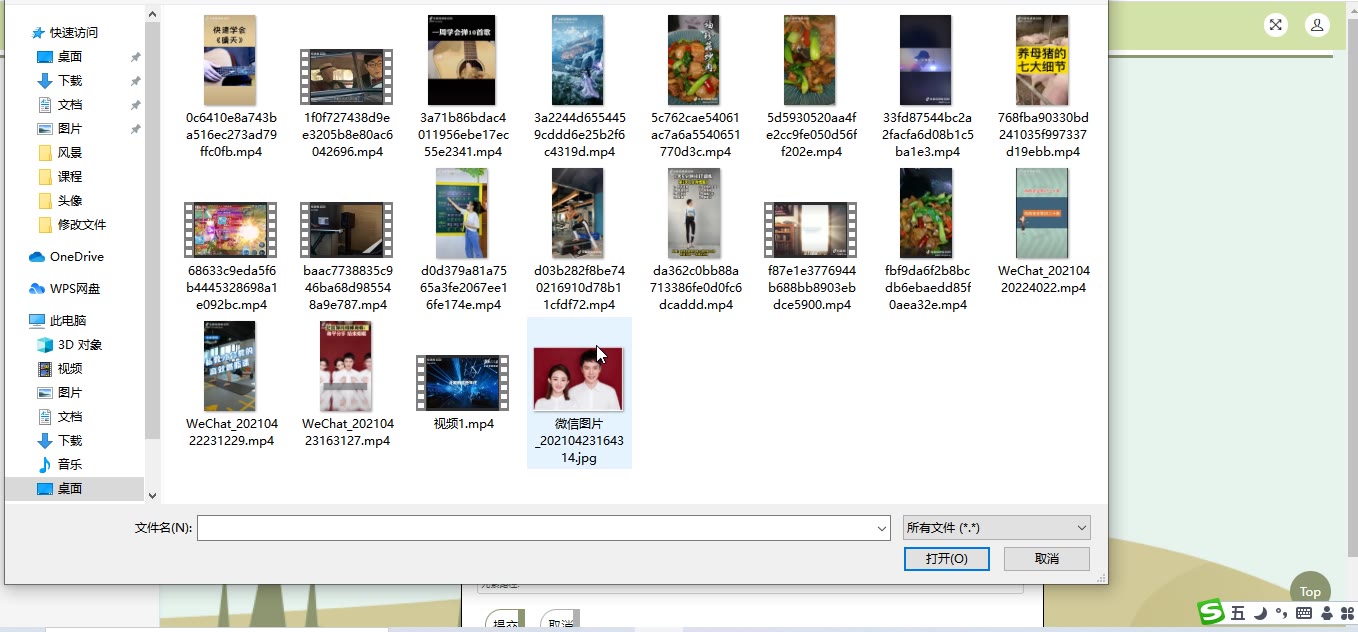Select file 5d5930520aa4fe2cc9fe050d56ff202e.mp4
Viewport: 1358px width, 632px height.
click(810, 87)
